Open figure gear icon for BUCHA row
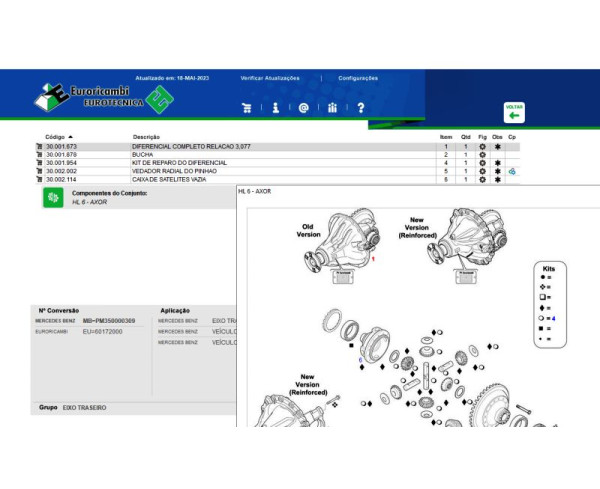 482,155
